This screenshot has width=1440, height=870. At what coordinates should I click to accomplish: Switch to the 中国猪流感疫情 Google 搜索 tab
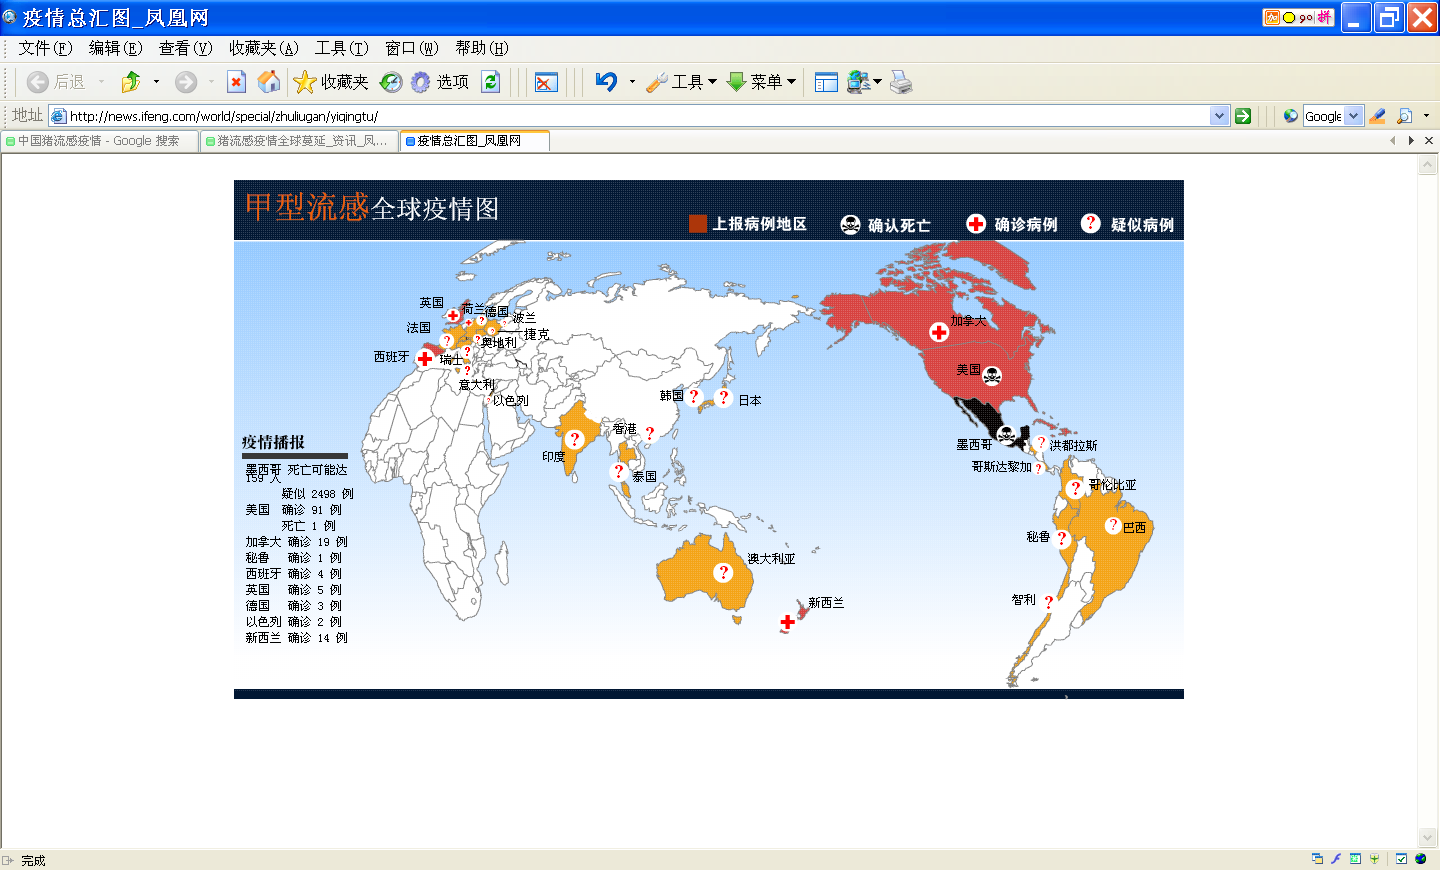coord(98,141)
